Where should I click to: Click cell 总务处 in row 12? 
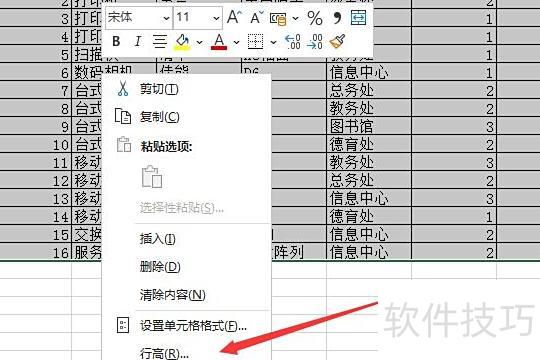point(369,181)
